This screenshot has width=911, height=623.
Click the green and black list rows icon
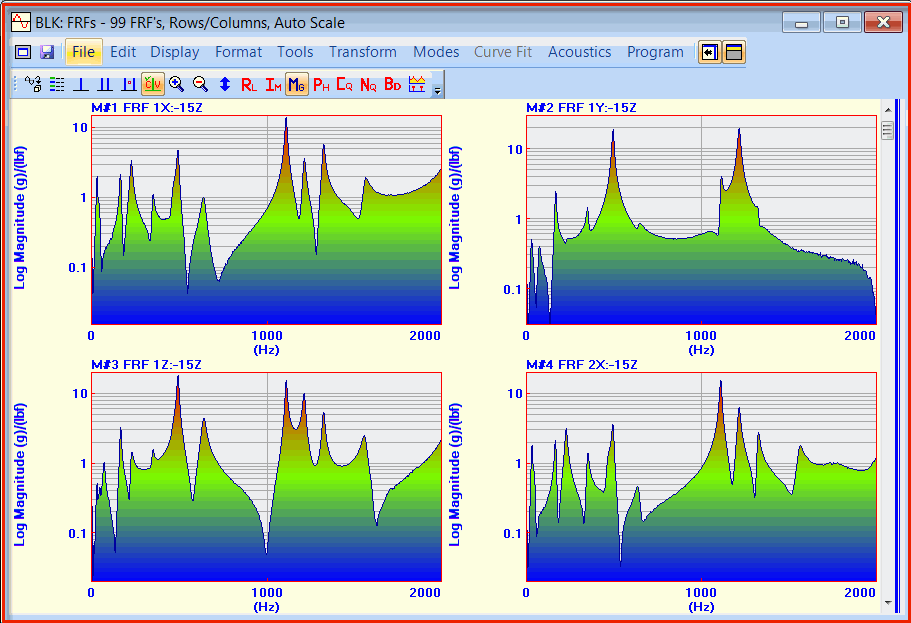tap(57, 84)
